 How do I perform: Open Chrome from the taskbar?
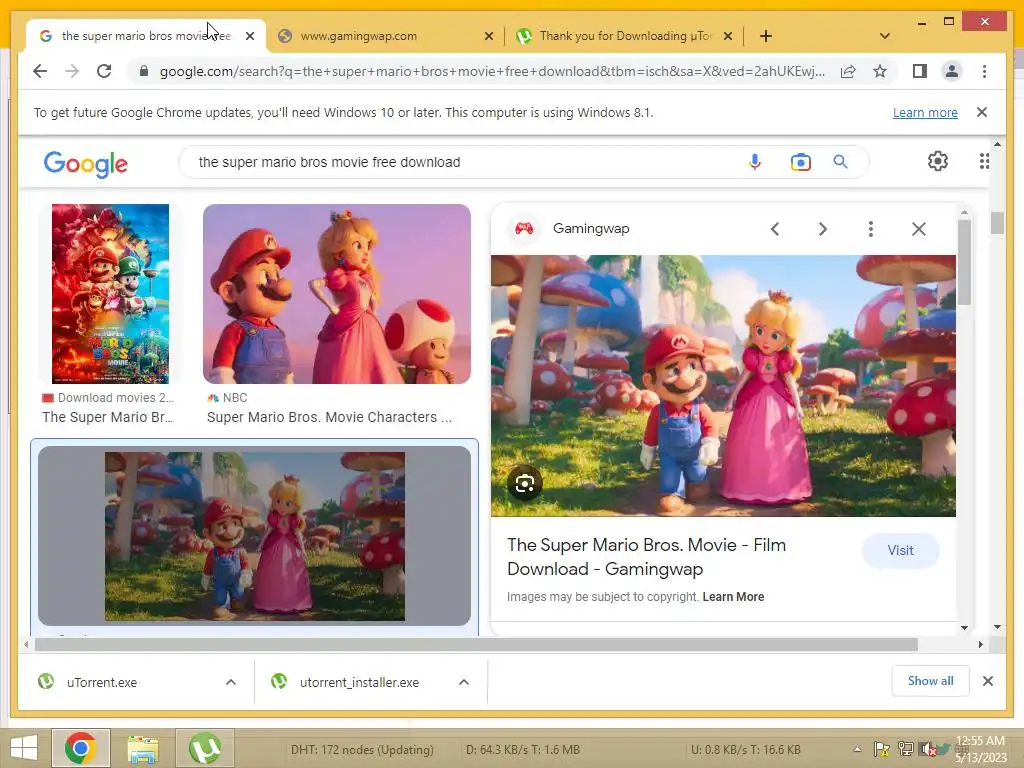click(x=81, y=748)
